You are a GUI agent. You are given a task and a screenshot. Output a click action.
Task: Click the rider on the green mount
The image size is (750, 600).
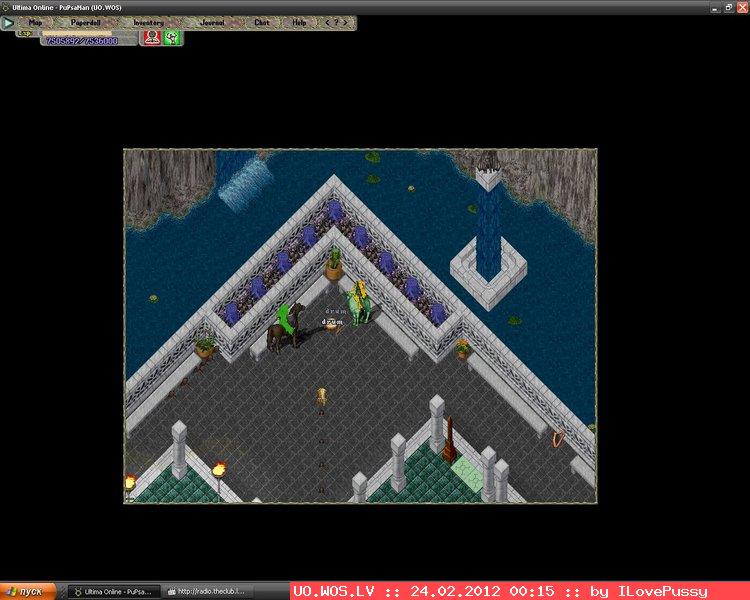pyautogui.click(x=359, y=303)
